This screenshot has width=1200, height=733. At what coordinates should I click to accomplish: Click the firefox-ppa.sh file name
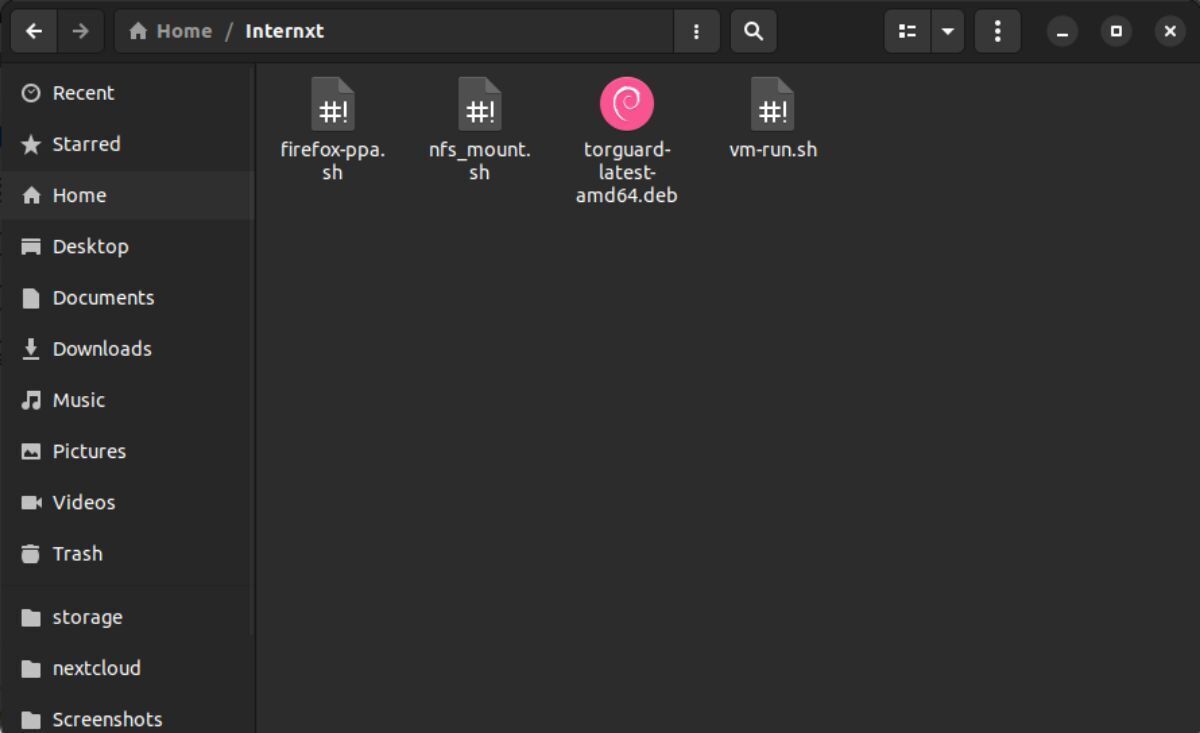tap(333, 161)
